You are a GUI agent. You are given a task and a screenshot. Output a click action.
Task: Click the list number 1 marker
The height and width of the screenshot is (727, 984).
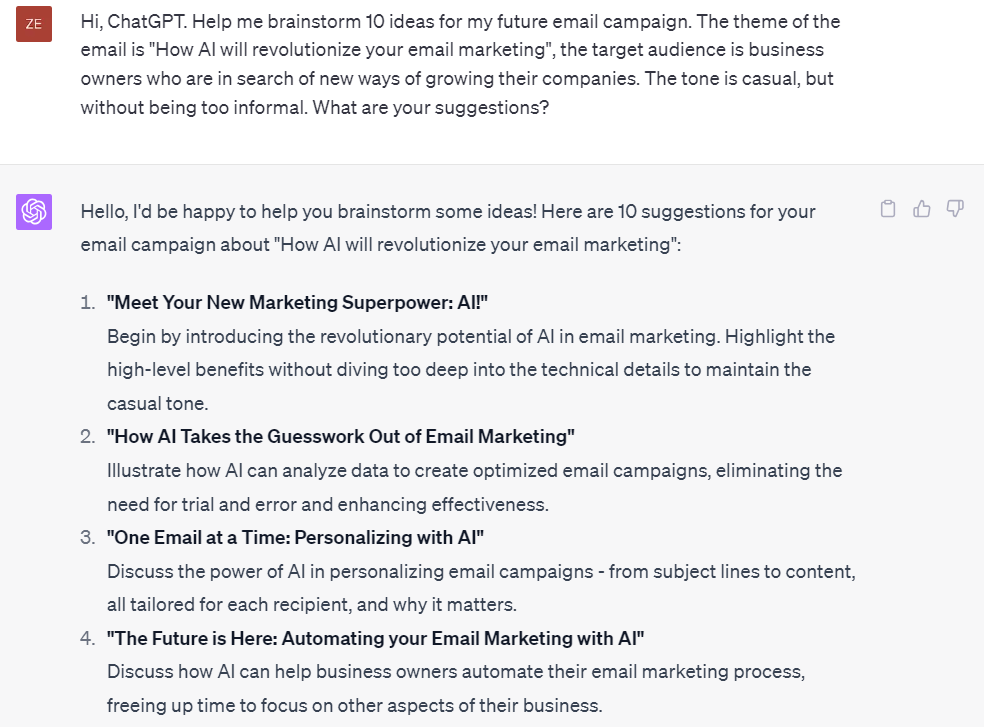88,303
